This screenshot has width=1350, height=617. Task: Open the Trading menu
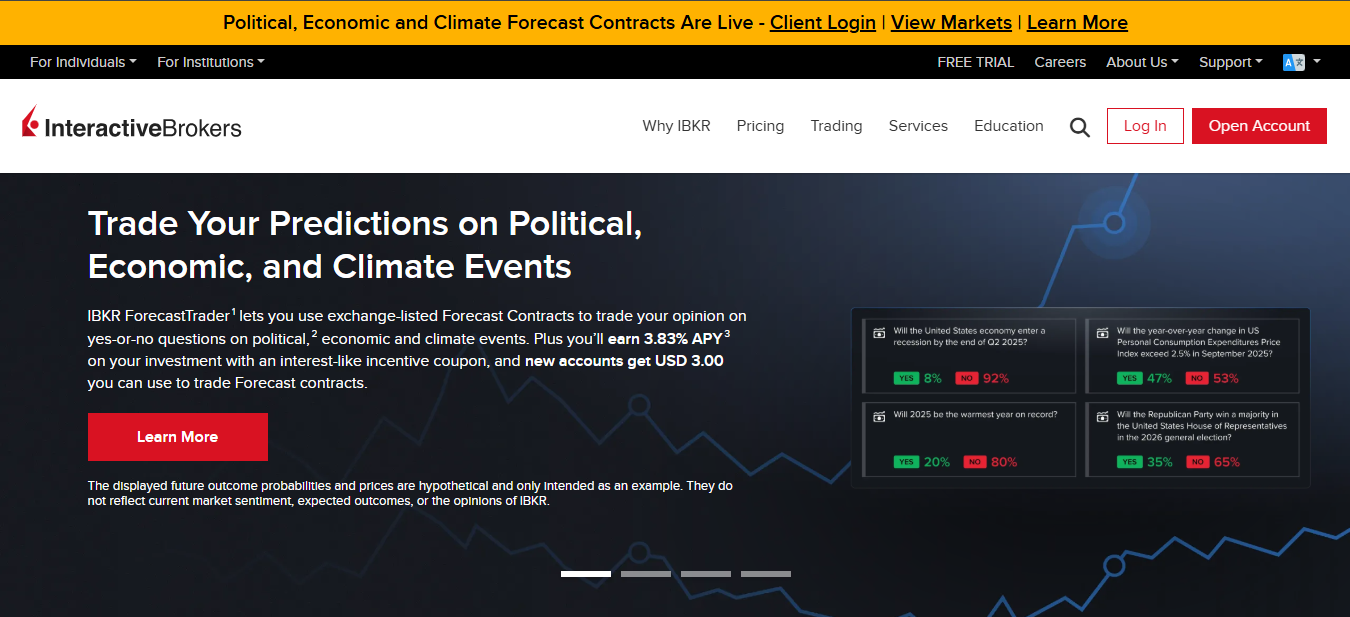[836, 126]
